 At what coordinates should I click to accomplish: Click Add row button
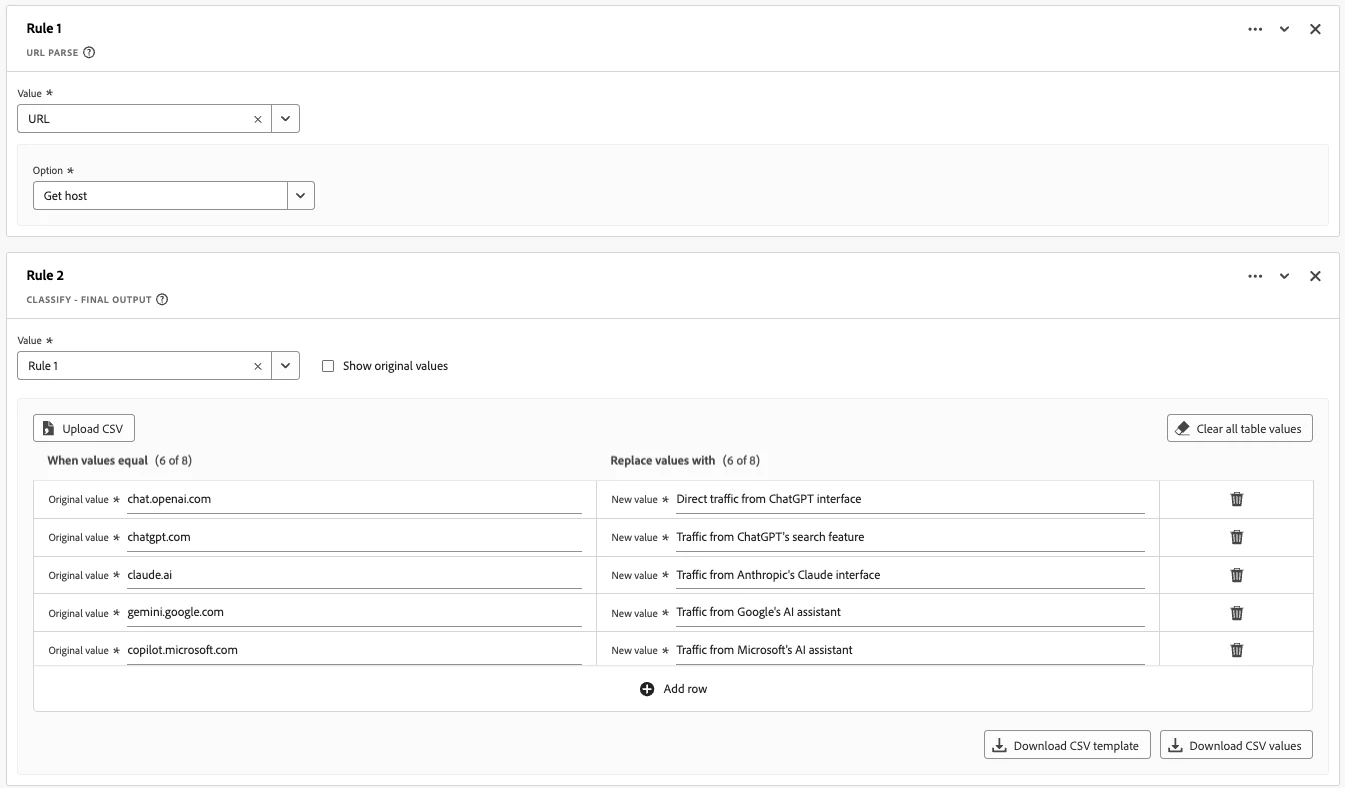tap(673, 689)
